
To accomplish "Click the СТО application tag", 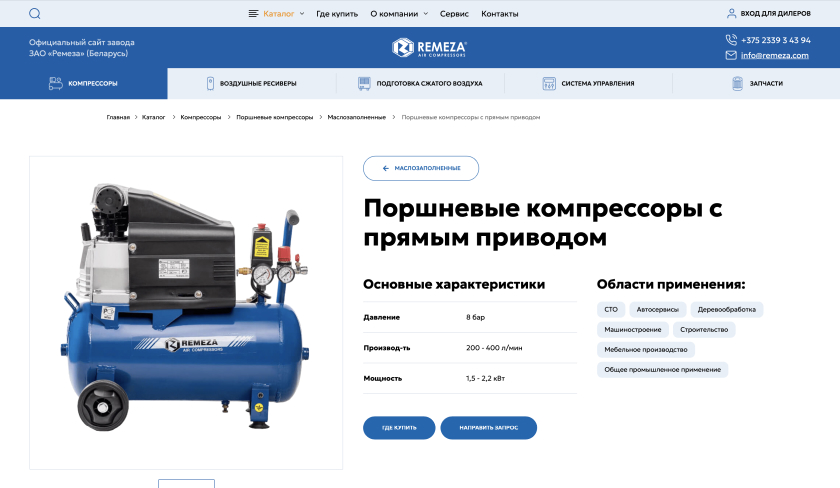I will point(611,310).
